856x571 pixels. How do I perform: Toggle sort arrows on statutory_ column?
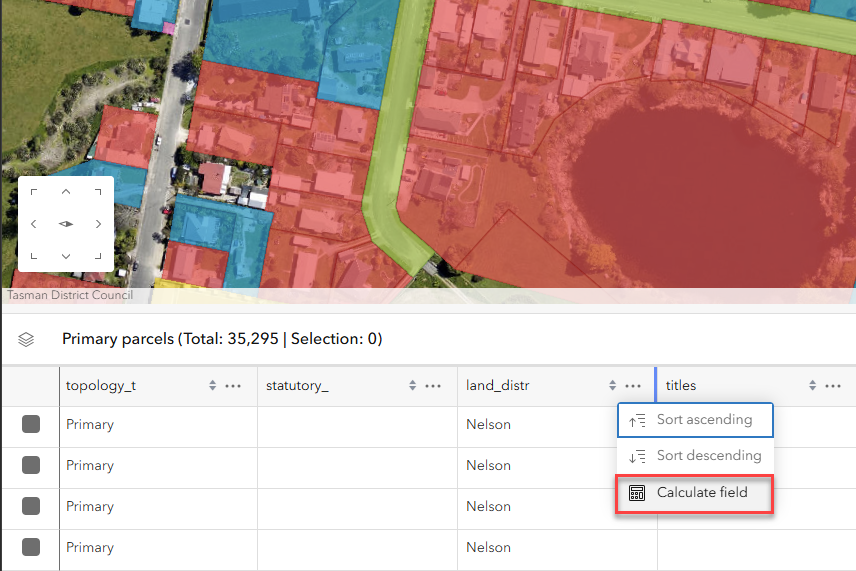click(412, 385)
